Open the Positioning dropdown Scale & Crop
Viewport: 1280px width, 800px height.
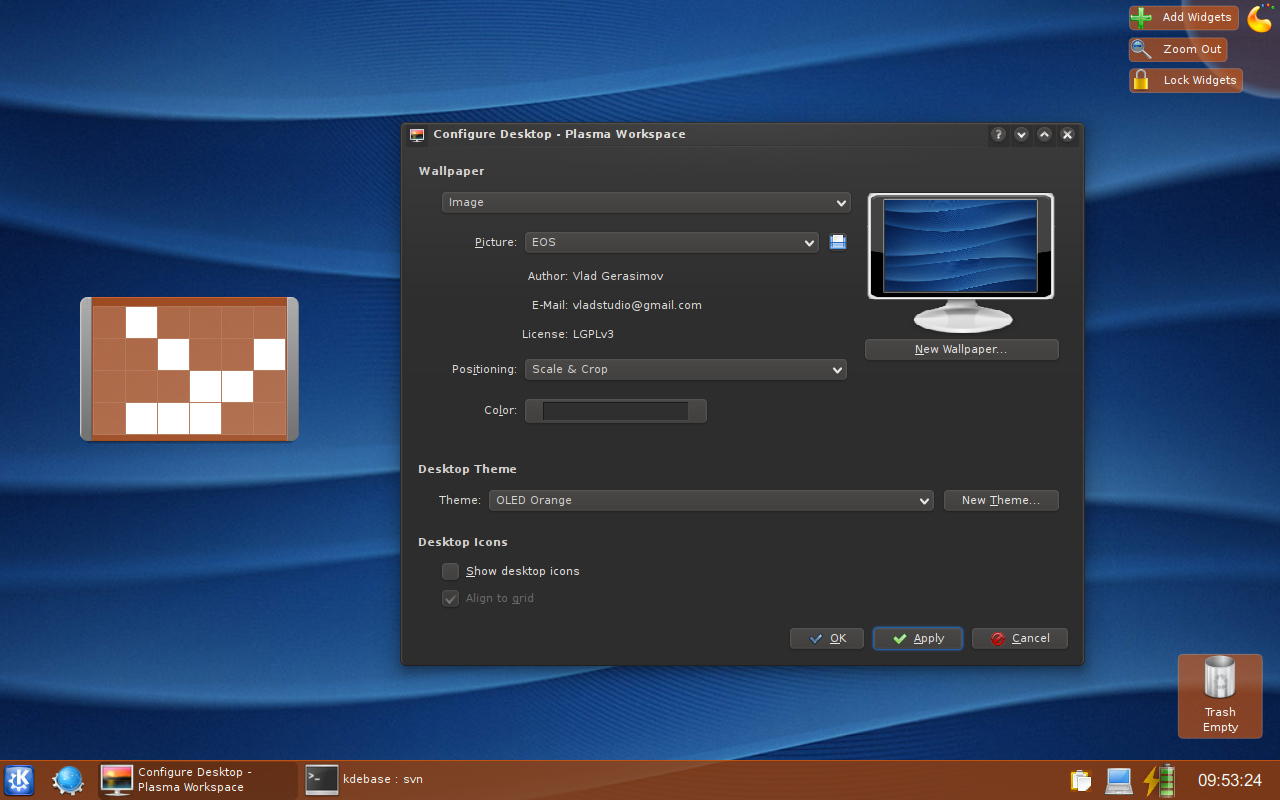686,369
